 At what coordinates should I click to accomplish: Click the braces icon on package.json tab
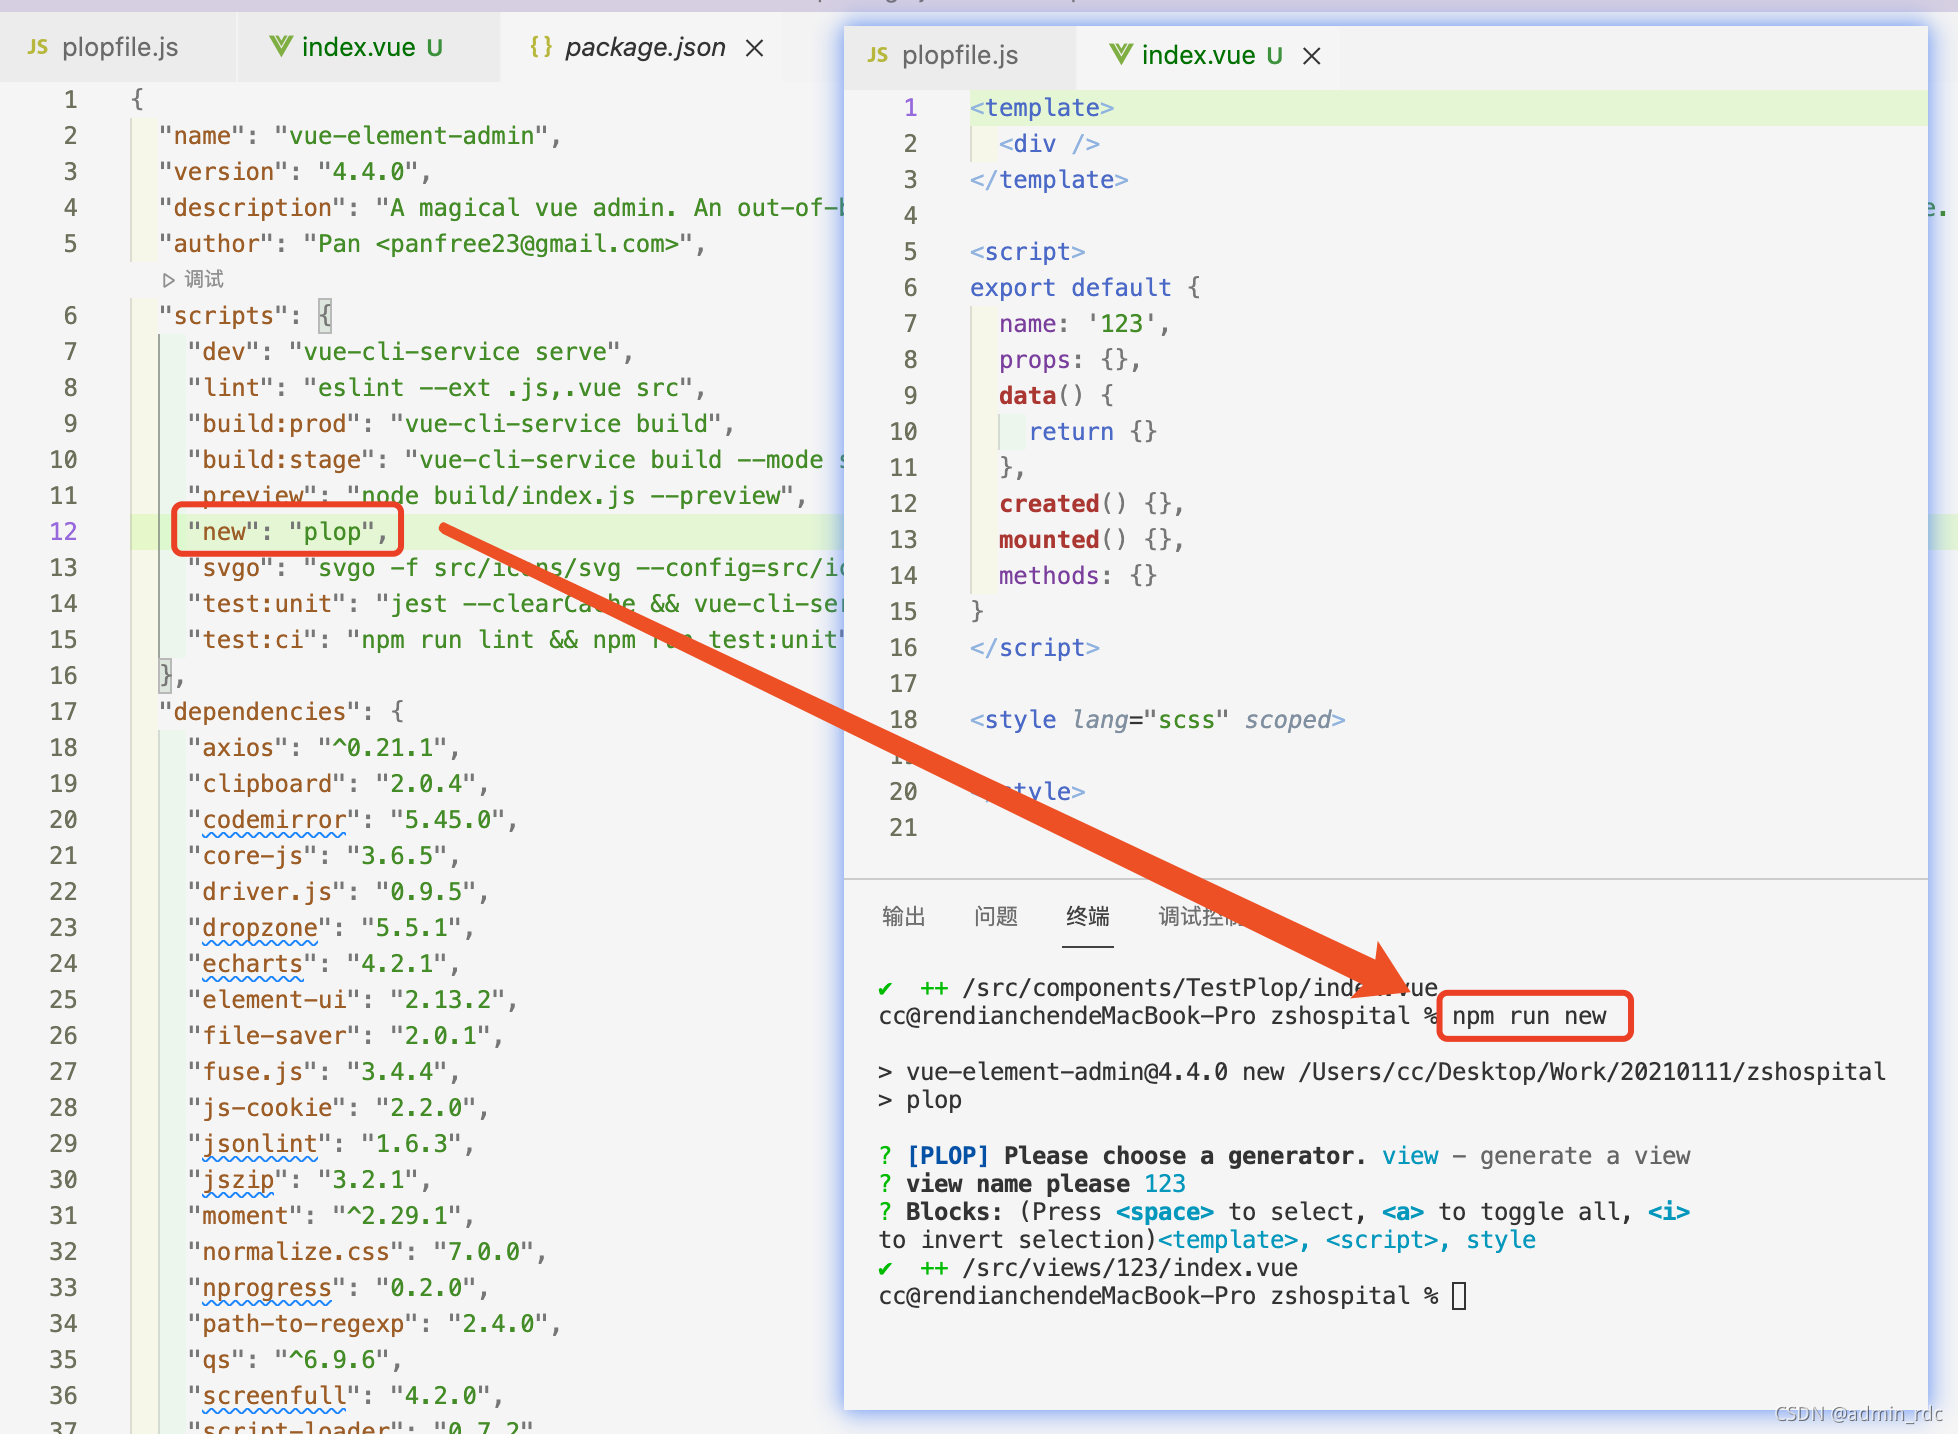pyautogui.click(x=541, y=47)
